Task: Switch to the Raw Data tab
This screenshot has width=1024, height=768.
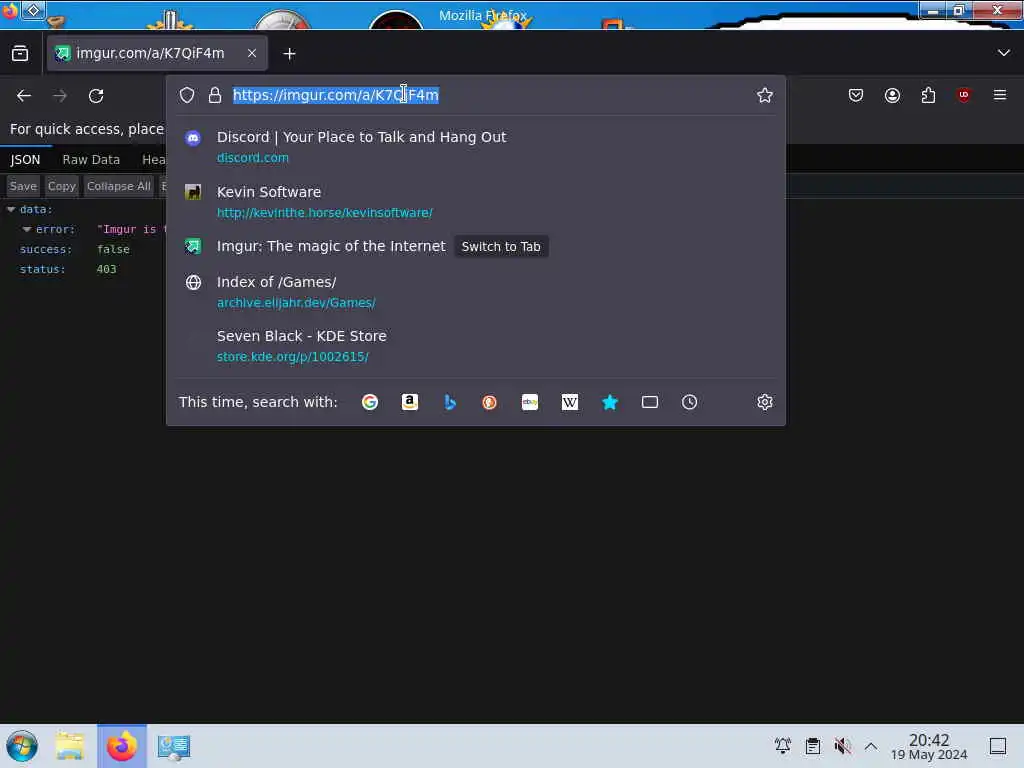Action: (x=91, y=159)
